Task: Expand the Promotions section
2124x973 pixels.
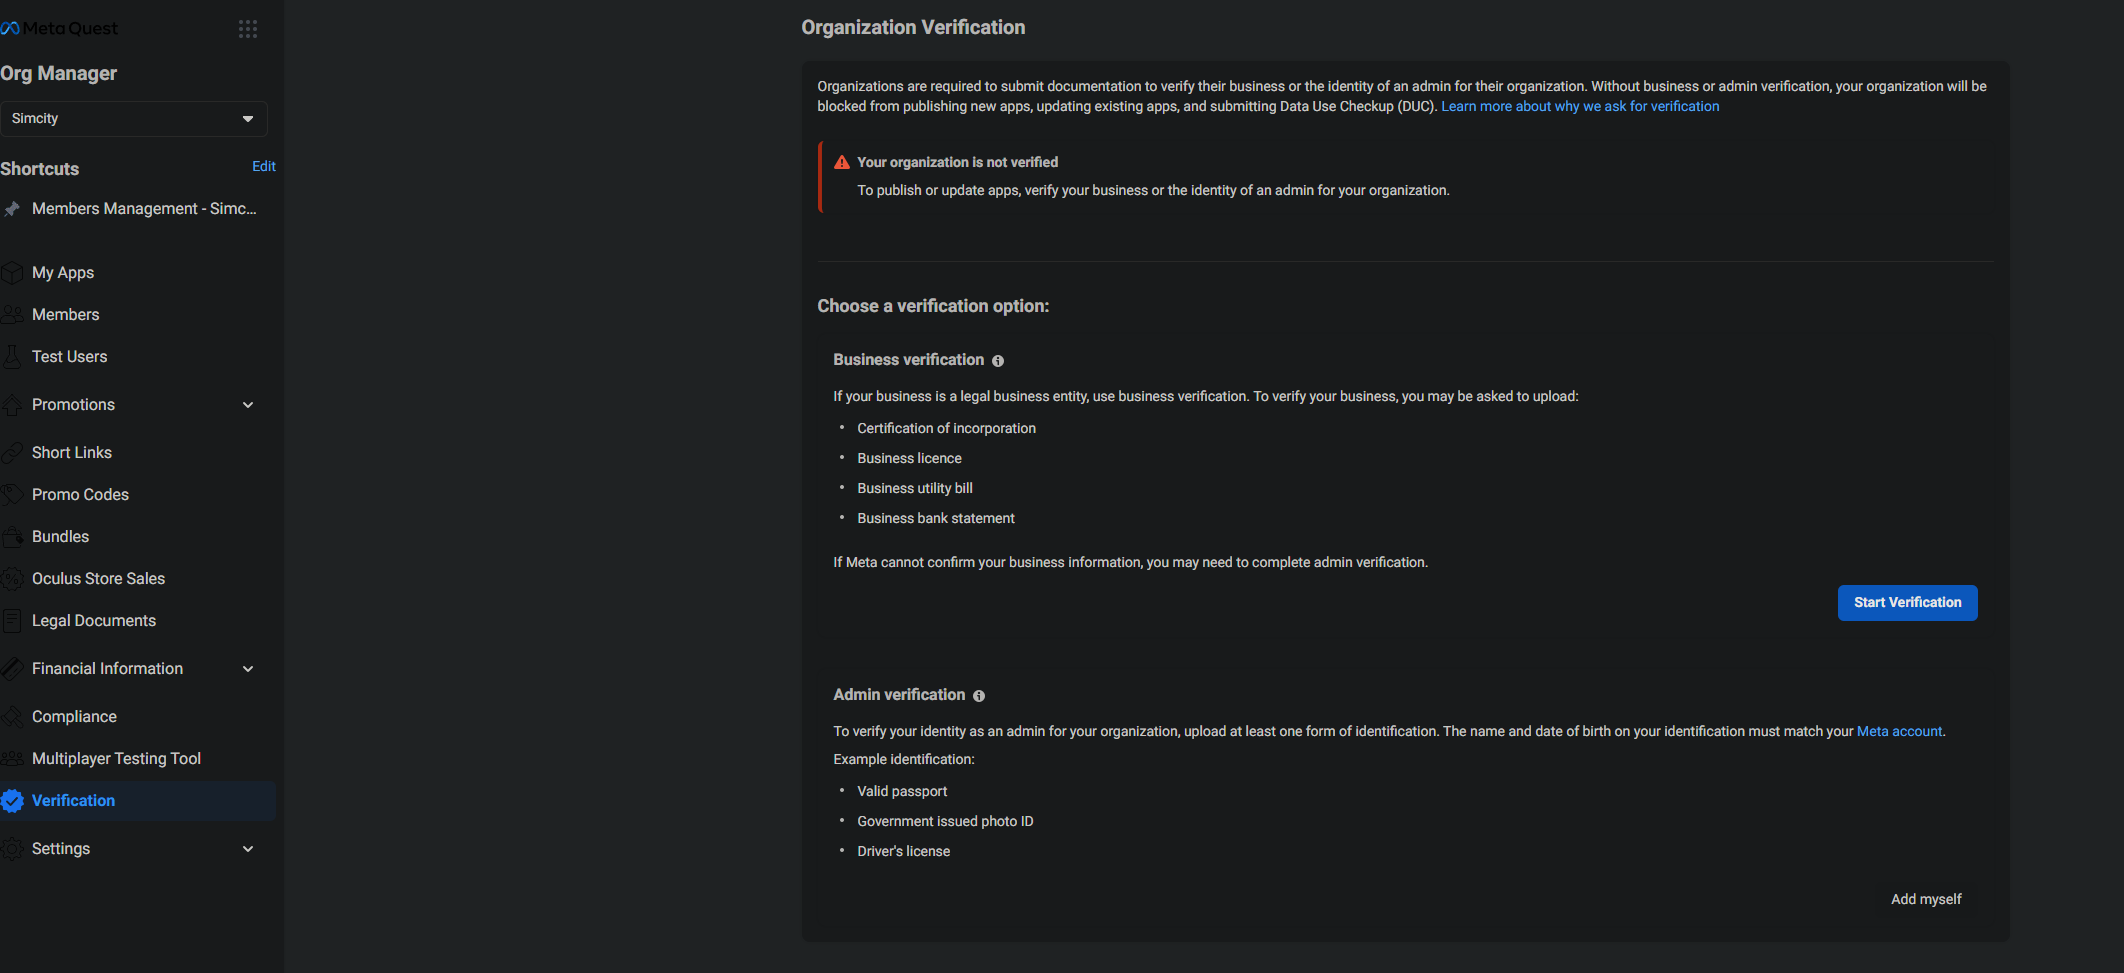Action: tap(248, 405)
